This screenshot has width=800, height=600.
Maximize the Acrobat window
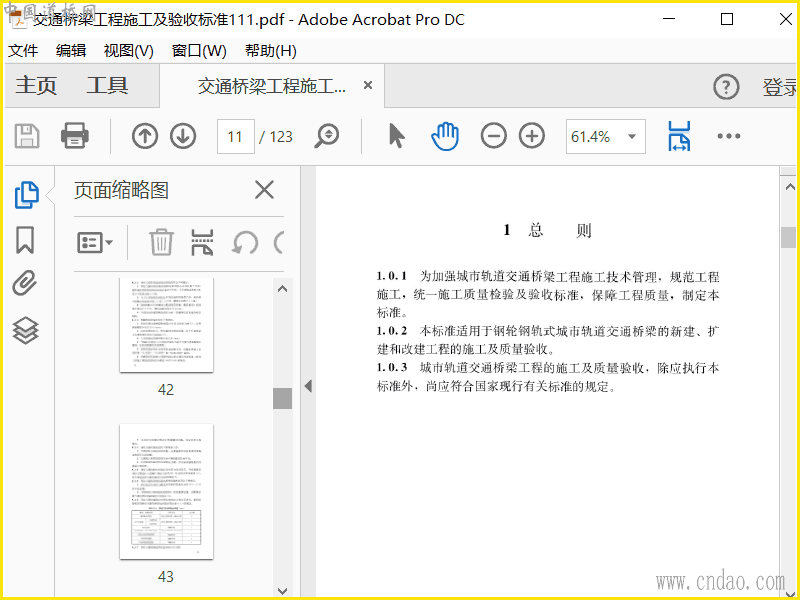[x=727, y=19]
